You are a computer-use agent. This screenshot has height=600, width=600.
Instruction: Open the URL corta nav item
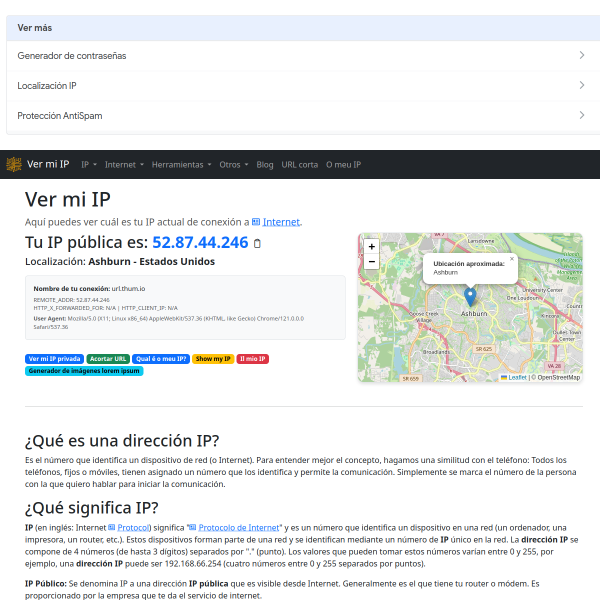300,165
